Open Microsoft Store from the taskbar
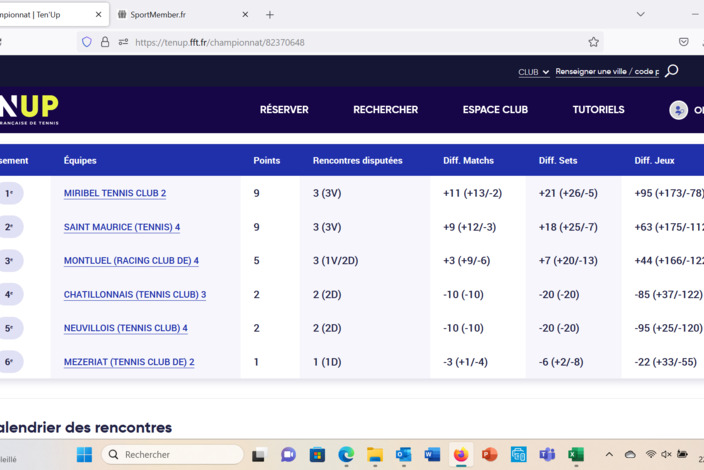Viewport: 704px width, 470px height. point(317,455)
